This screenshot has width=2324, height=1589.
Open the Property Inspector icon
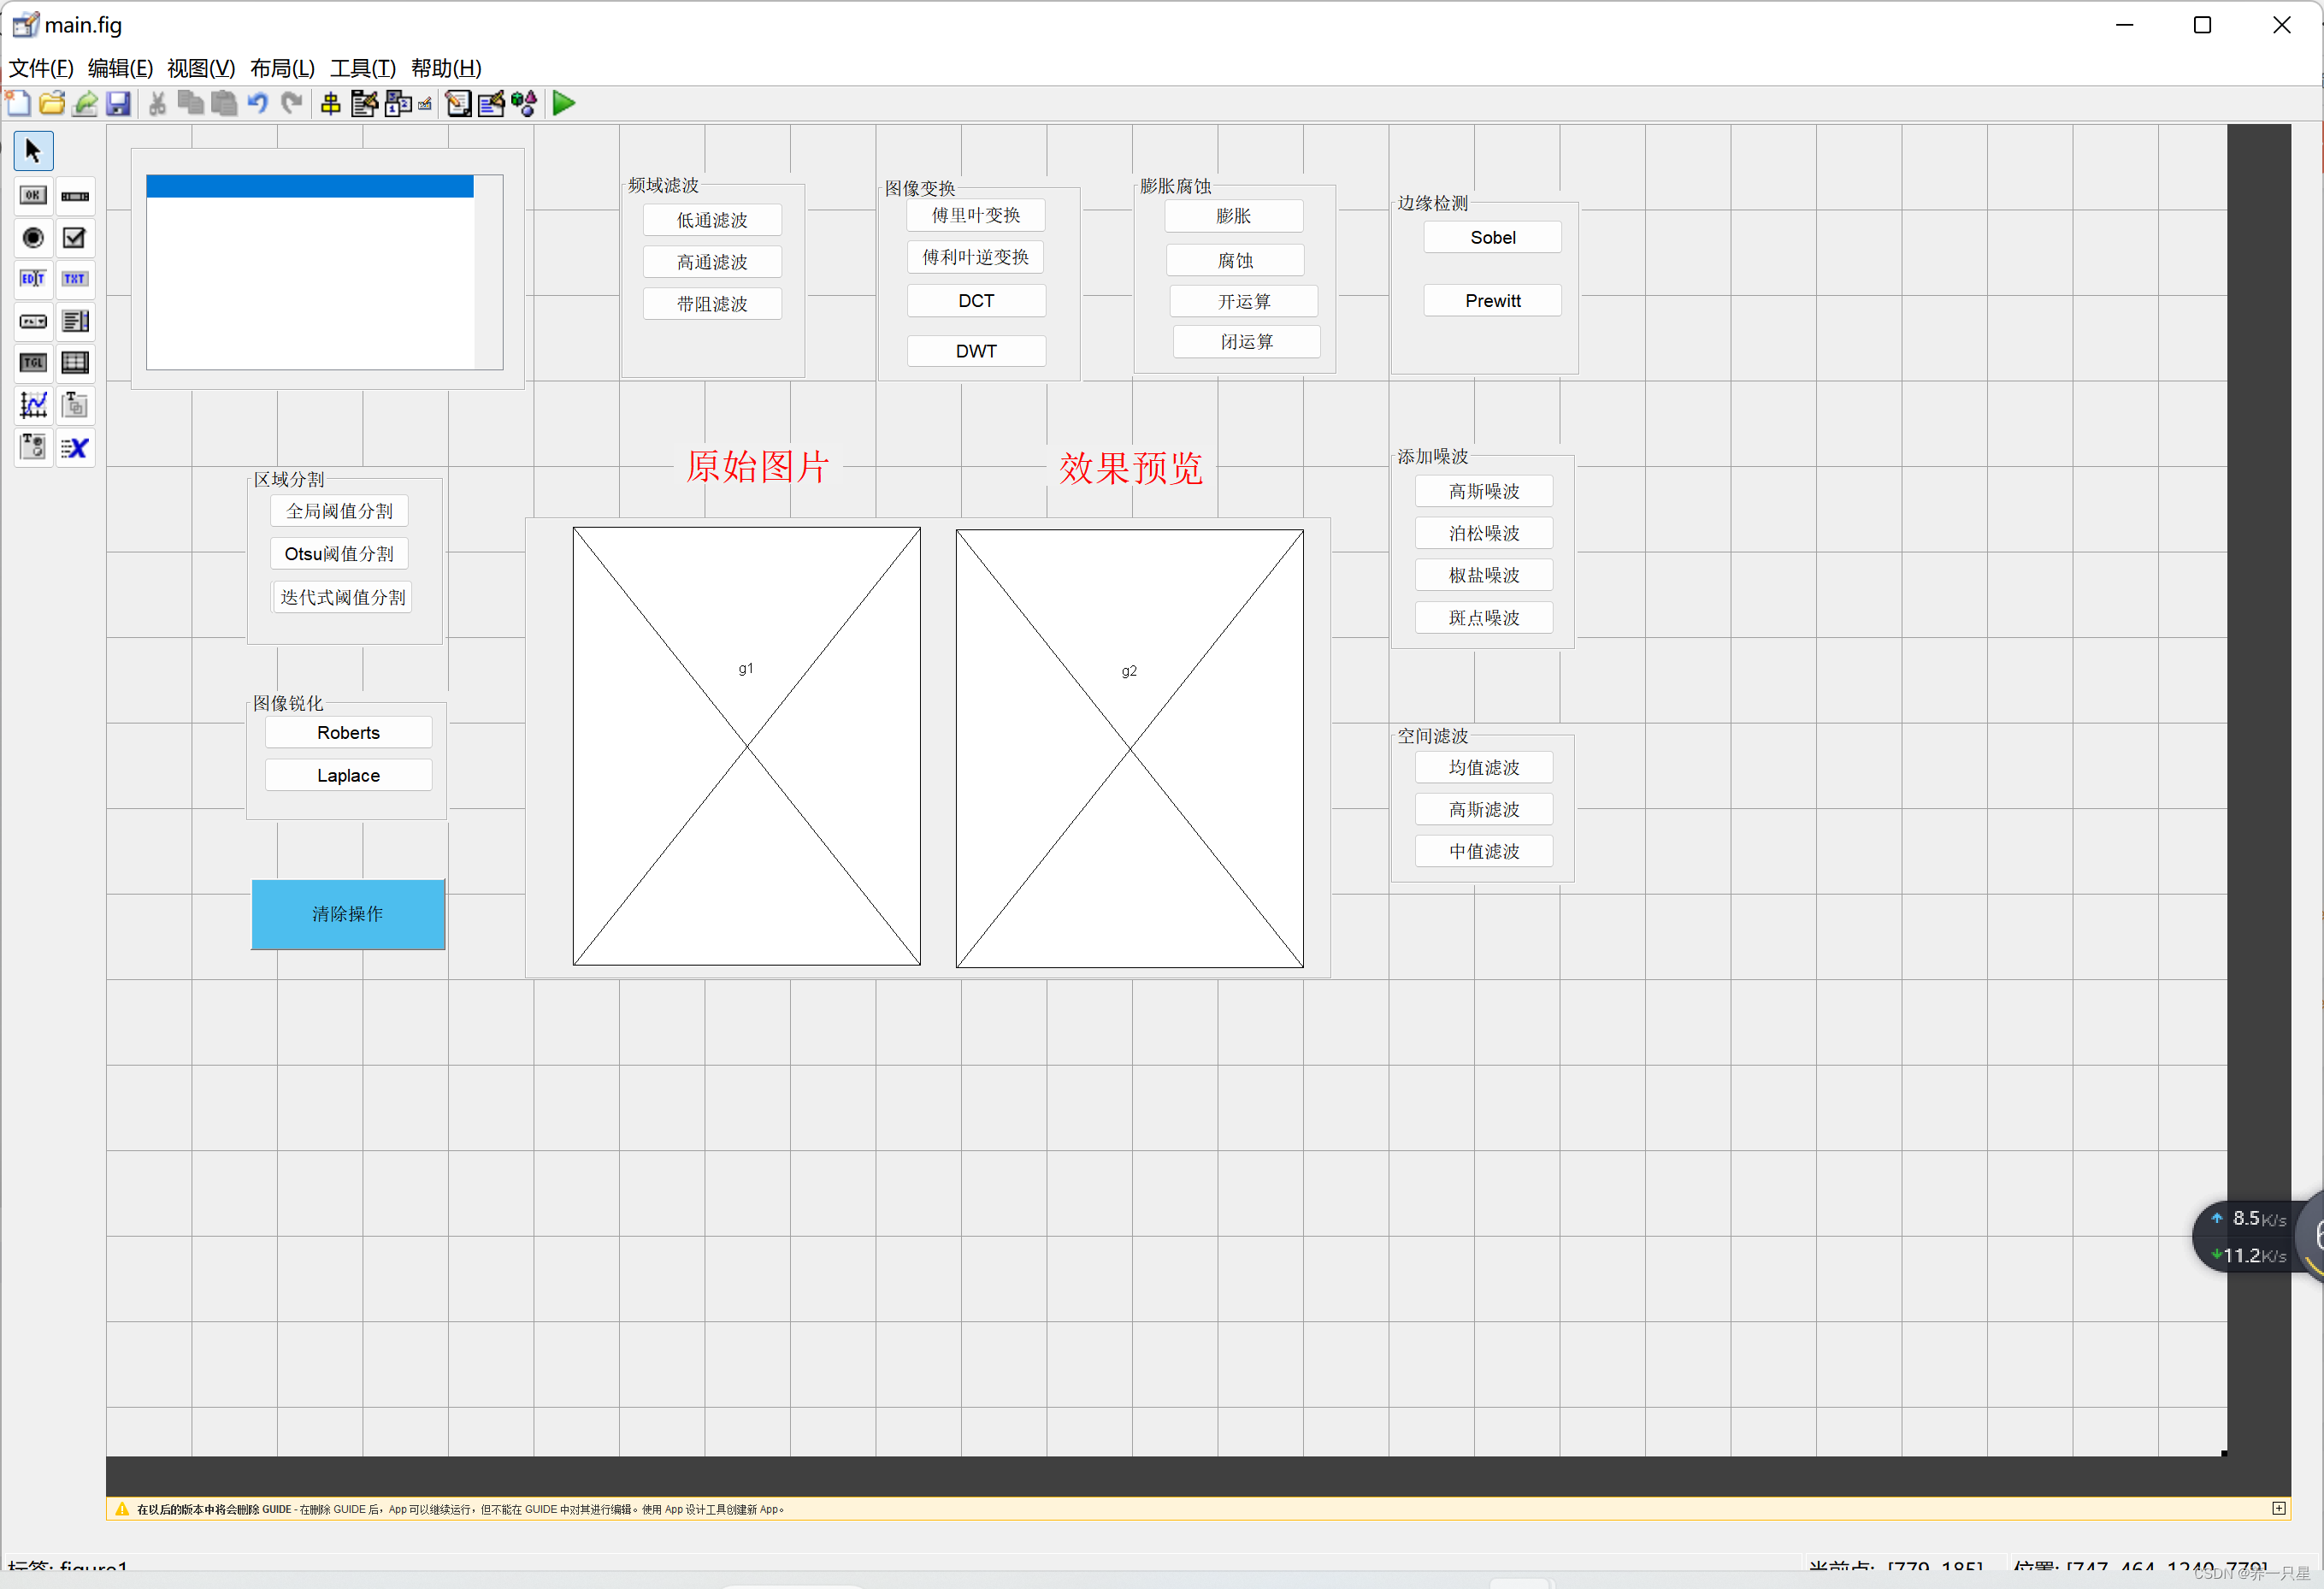491,103
